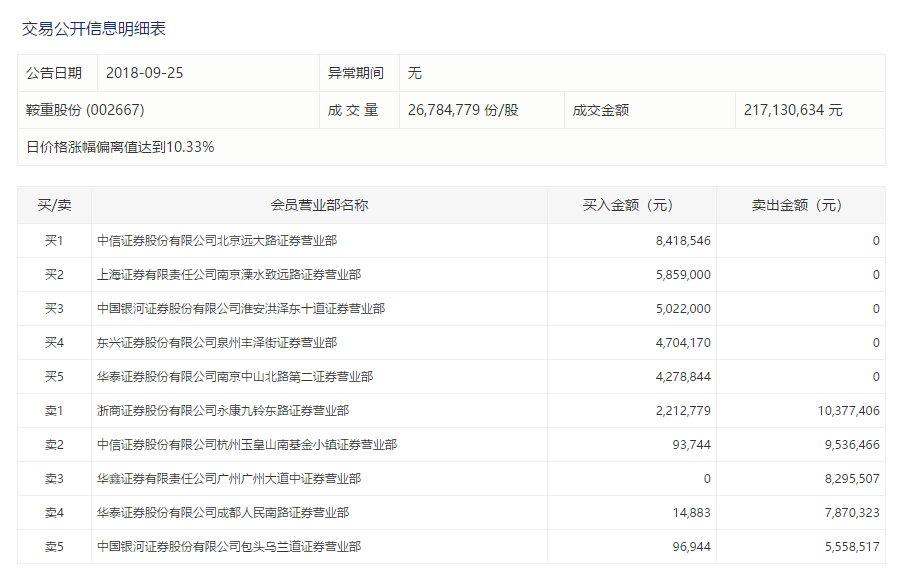Select the 买1 row label
Image resolution: width=904 pixels, height=578 pixels.
point(54,241)
